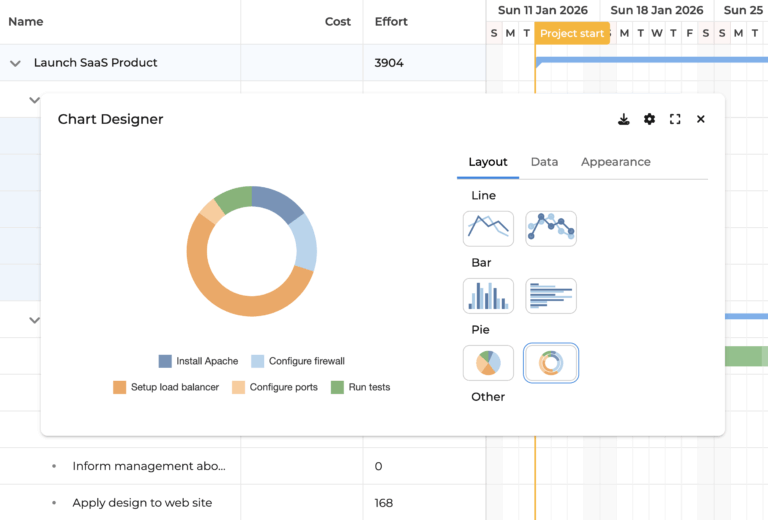This screenshot has width=768, height=520.
Task: Select the donut chart layout
Action: (x=551, y=363)
